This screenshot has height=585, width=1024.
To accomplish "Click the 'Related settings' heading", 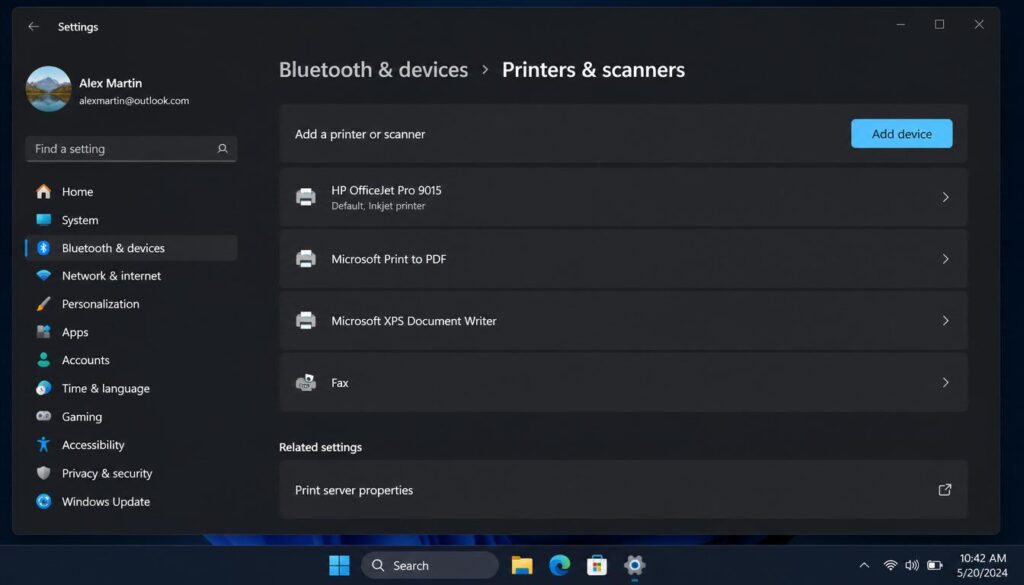I will (320, 447).
